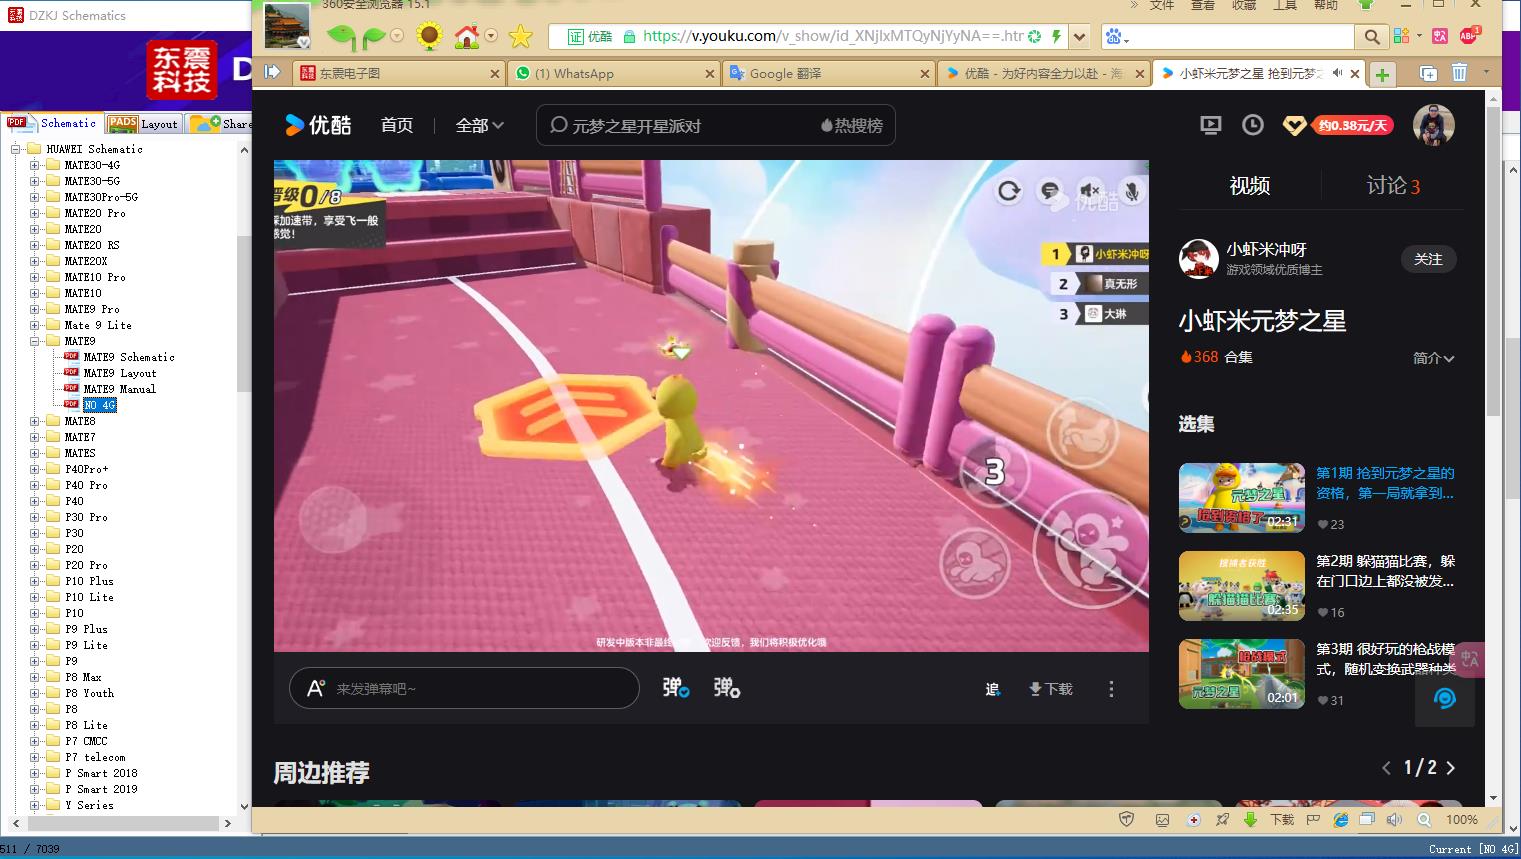Click the paw search engine icon

pyautogui.click(x=1114, y=37)
